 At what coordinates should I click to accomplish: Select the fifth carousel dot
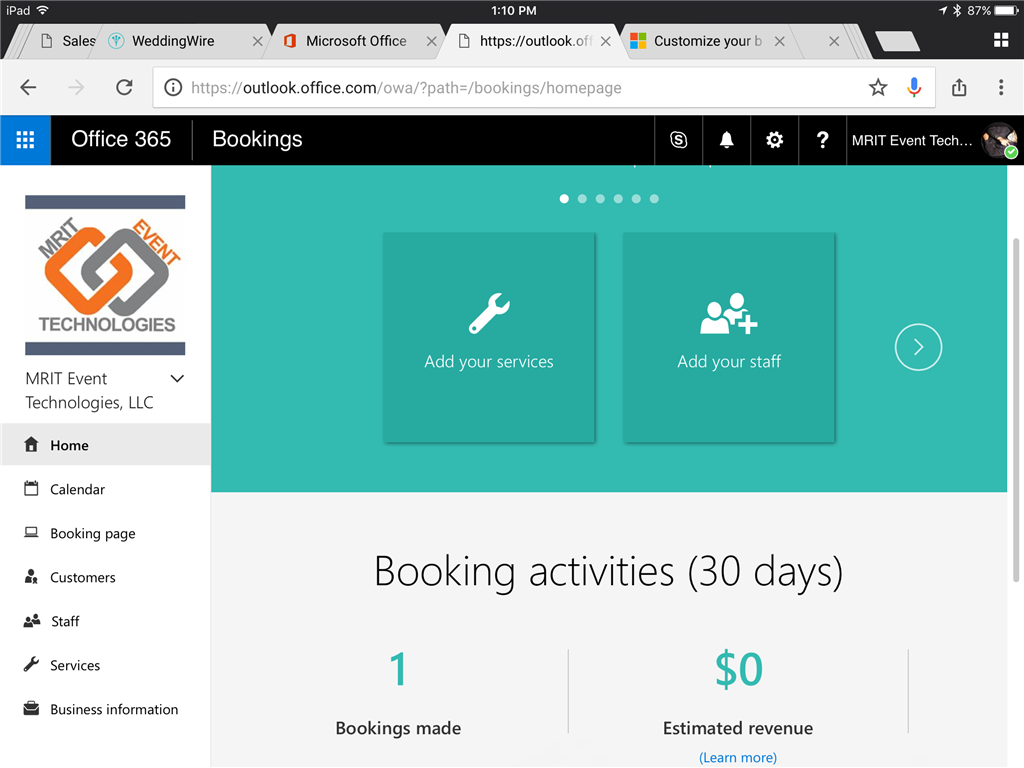tap(636, 199)
